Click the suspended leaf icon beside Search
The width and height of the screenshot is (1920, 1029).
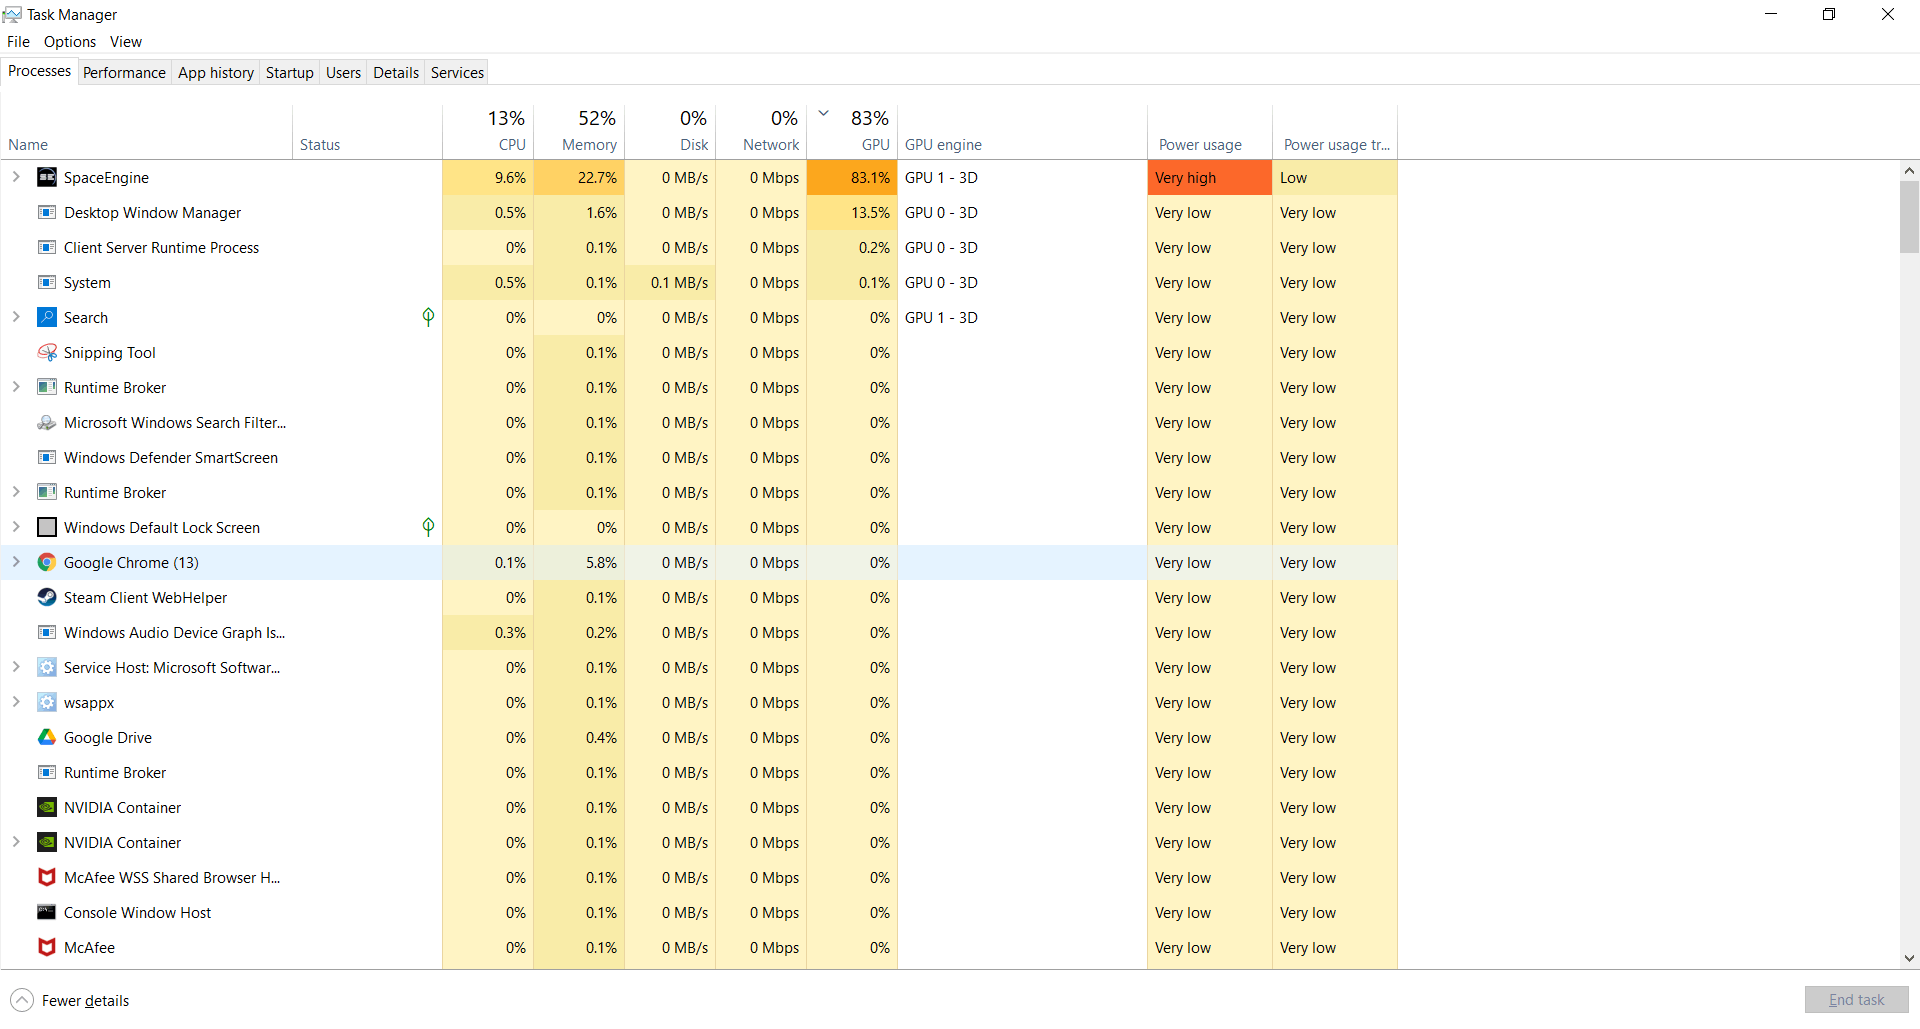pyautogui.click(x=428, y=317)
